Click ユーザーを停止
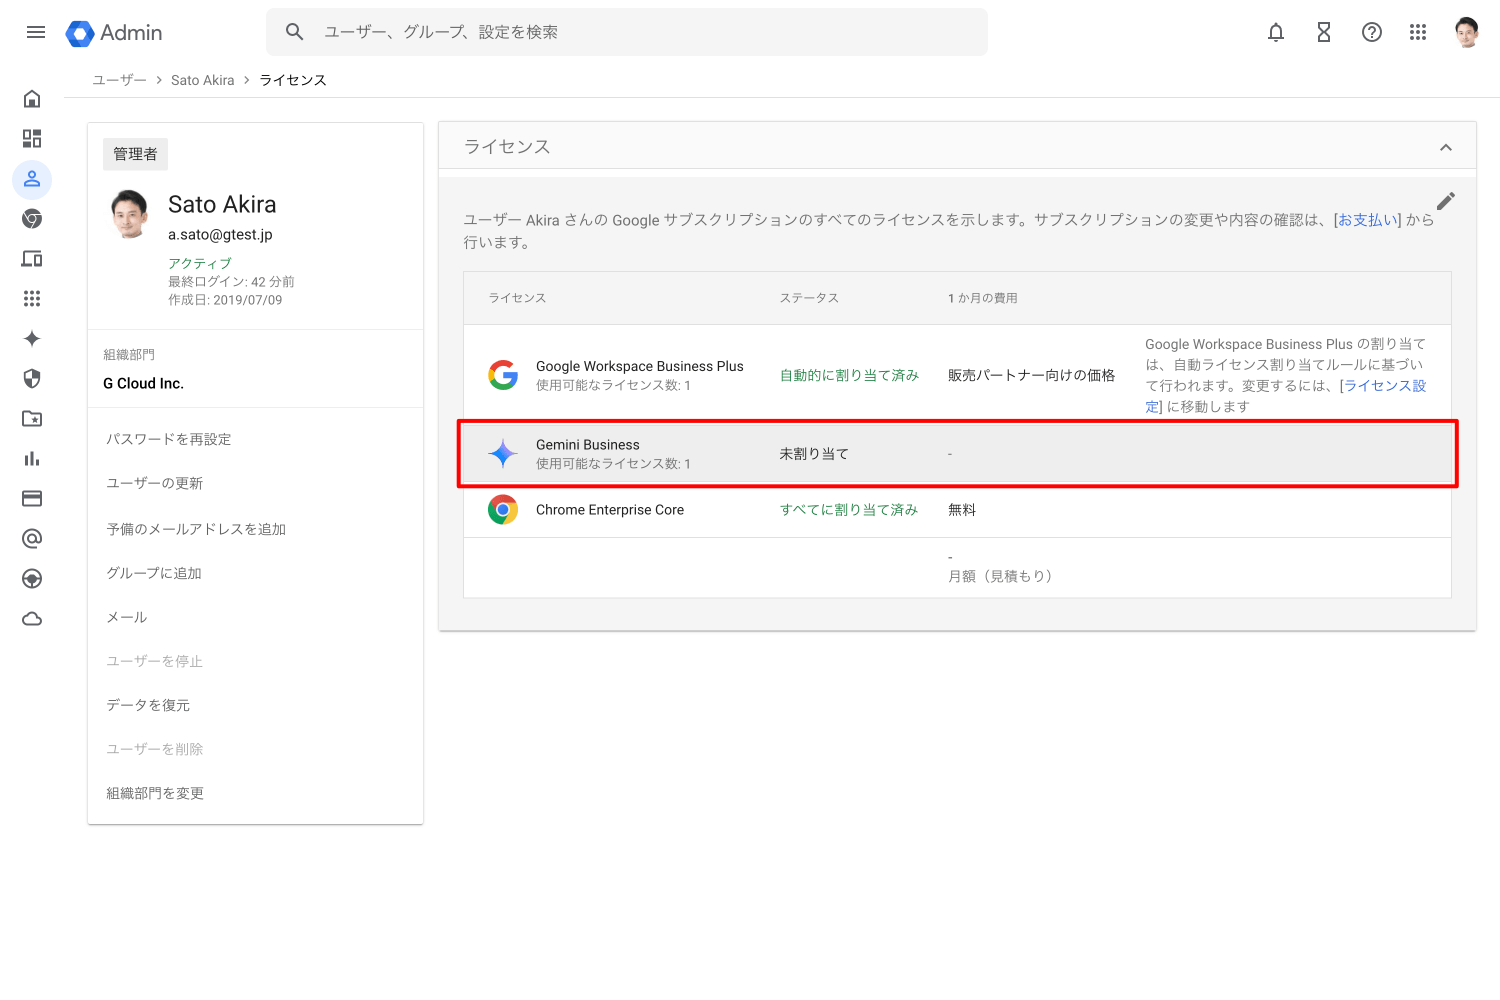1500x1000 pixels. point(155,661)
